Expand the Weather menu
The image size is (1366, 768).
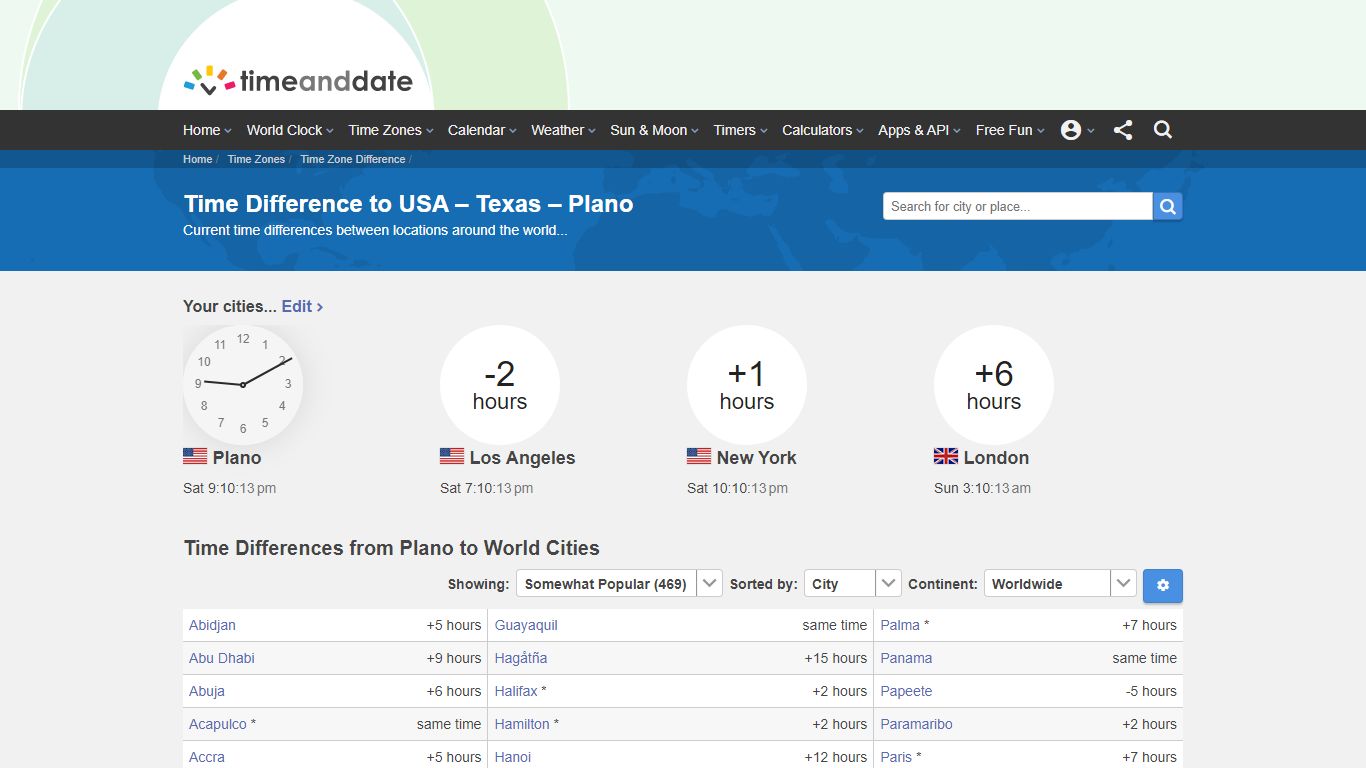[x=563, y=130]
